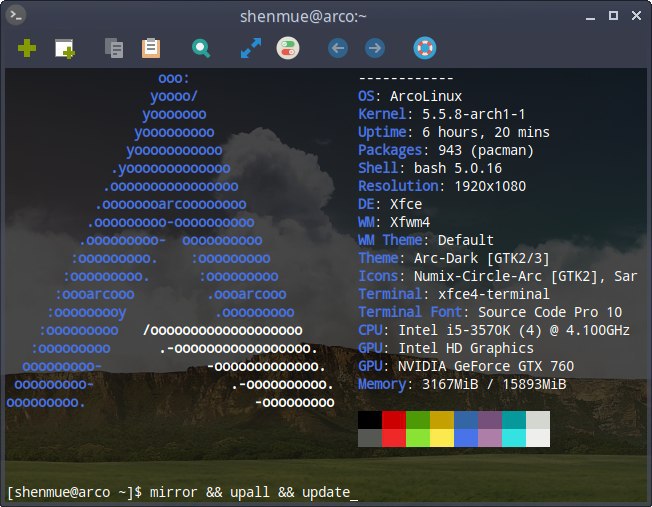Click the Theme Arc-Dark line
652x507 pixels.
454,258
